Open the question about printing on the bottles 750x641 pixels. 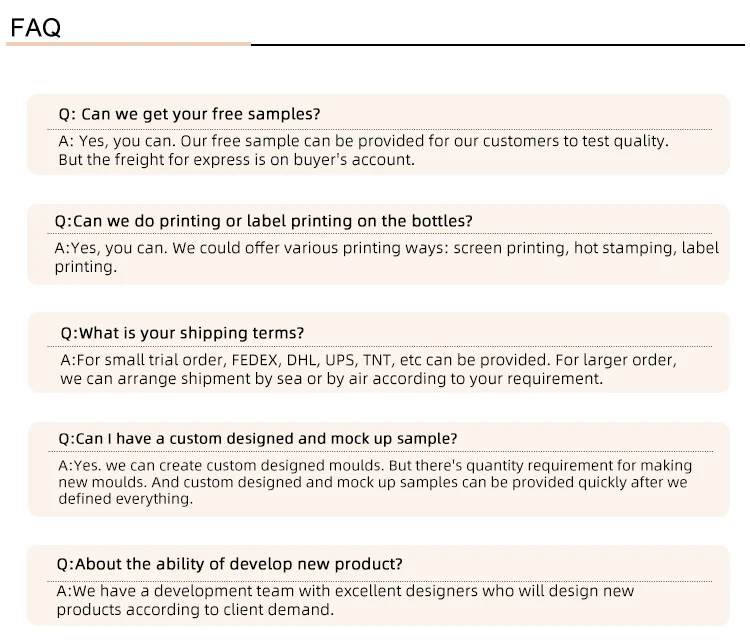(263, 221)
